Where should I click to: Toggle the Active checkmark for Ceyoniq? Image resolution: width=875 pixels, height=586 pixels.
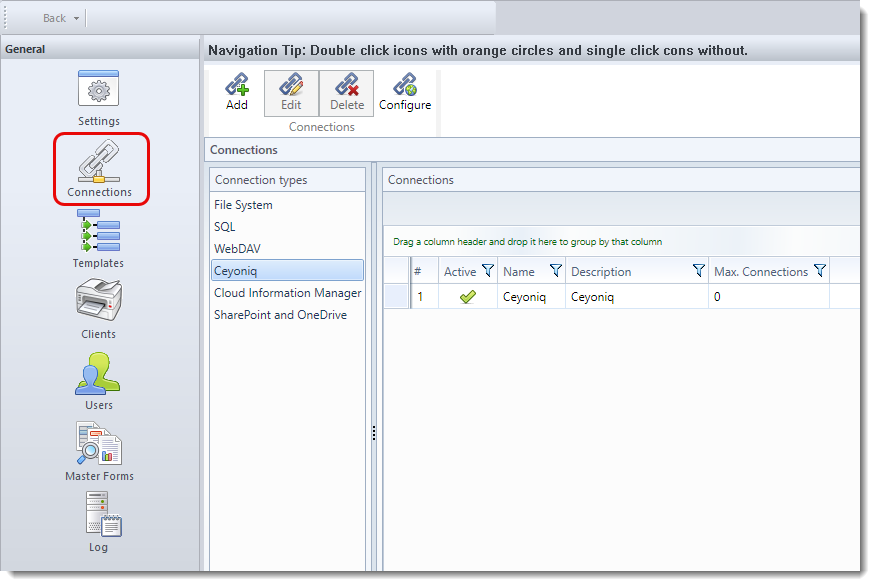tap(467, 297)
